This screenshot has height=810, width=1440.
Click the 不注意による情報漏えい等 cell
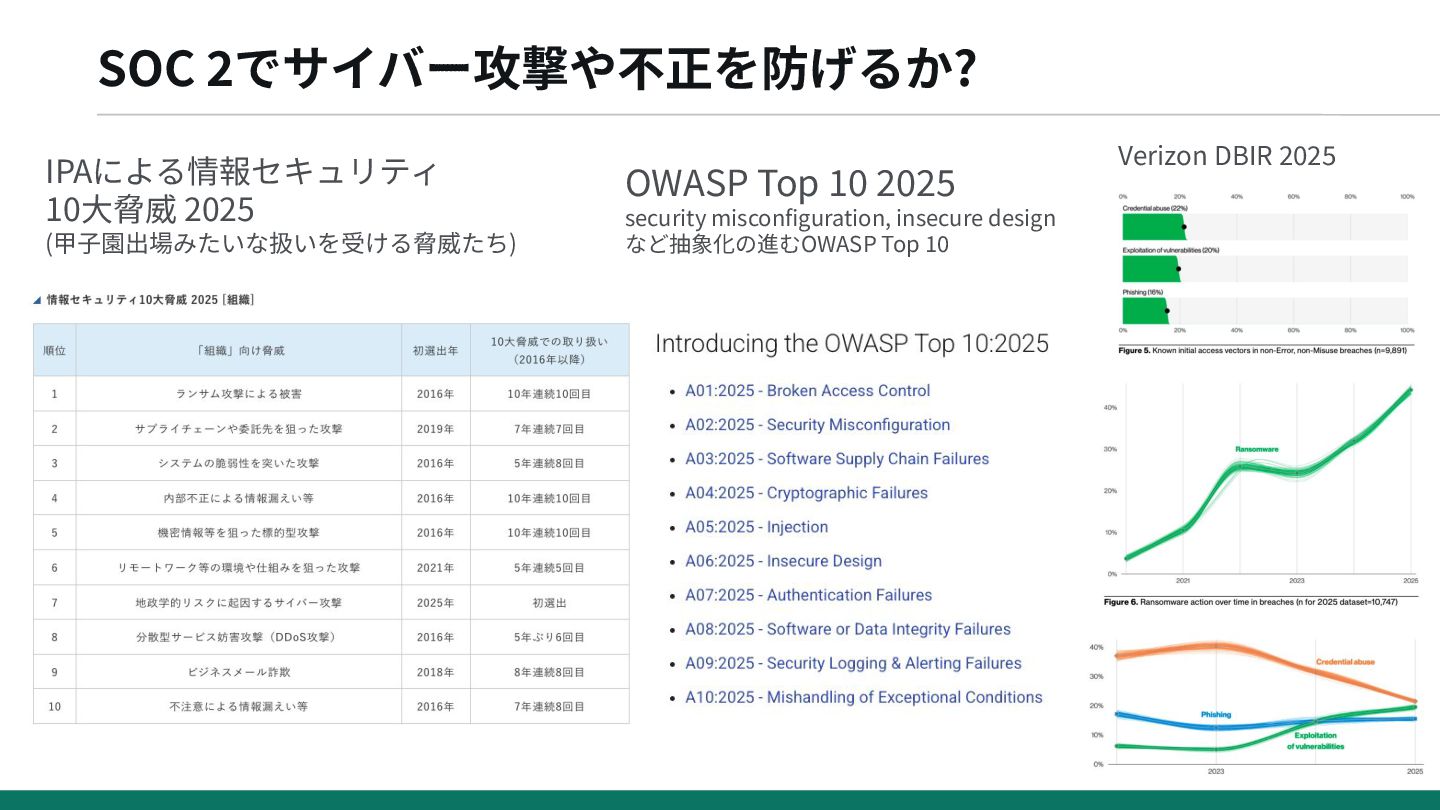coord(239,706)
